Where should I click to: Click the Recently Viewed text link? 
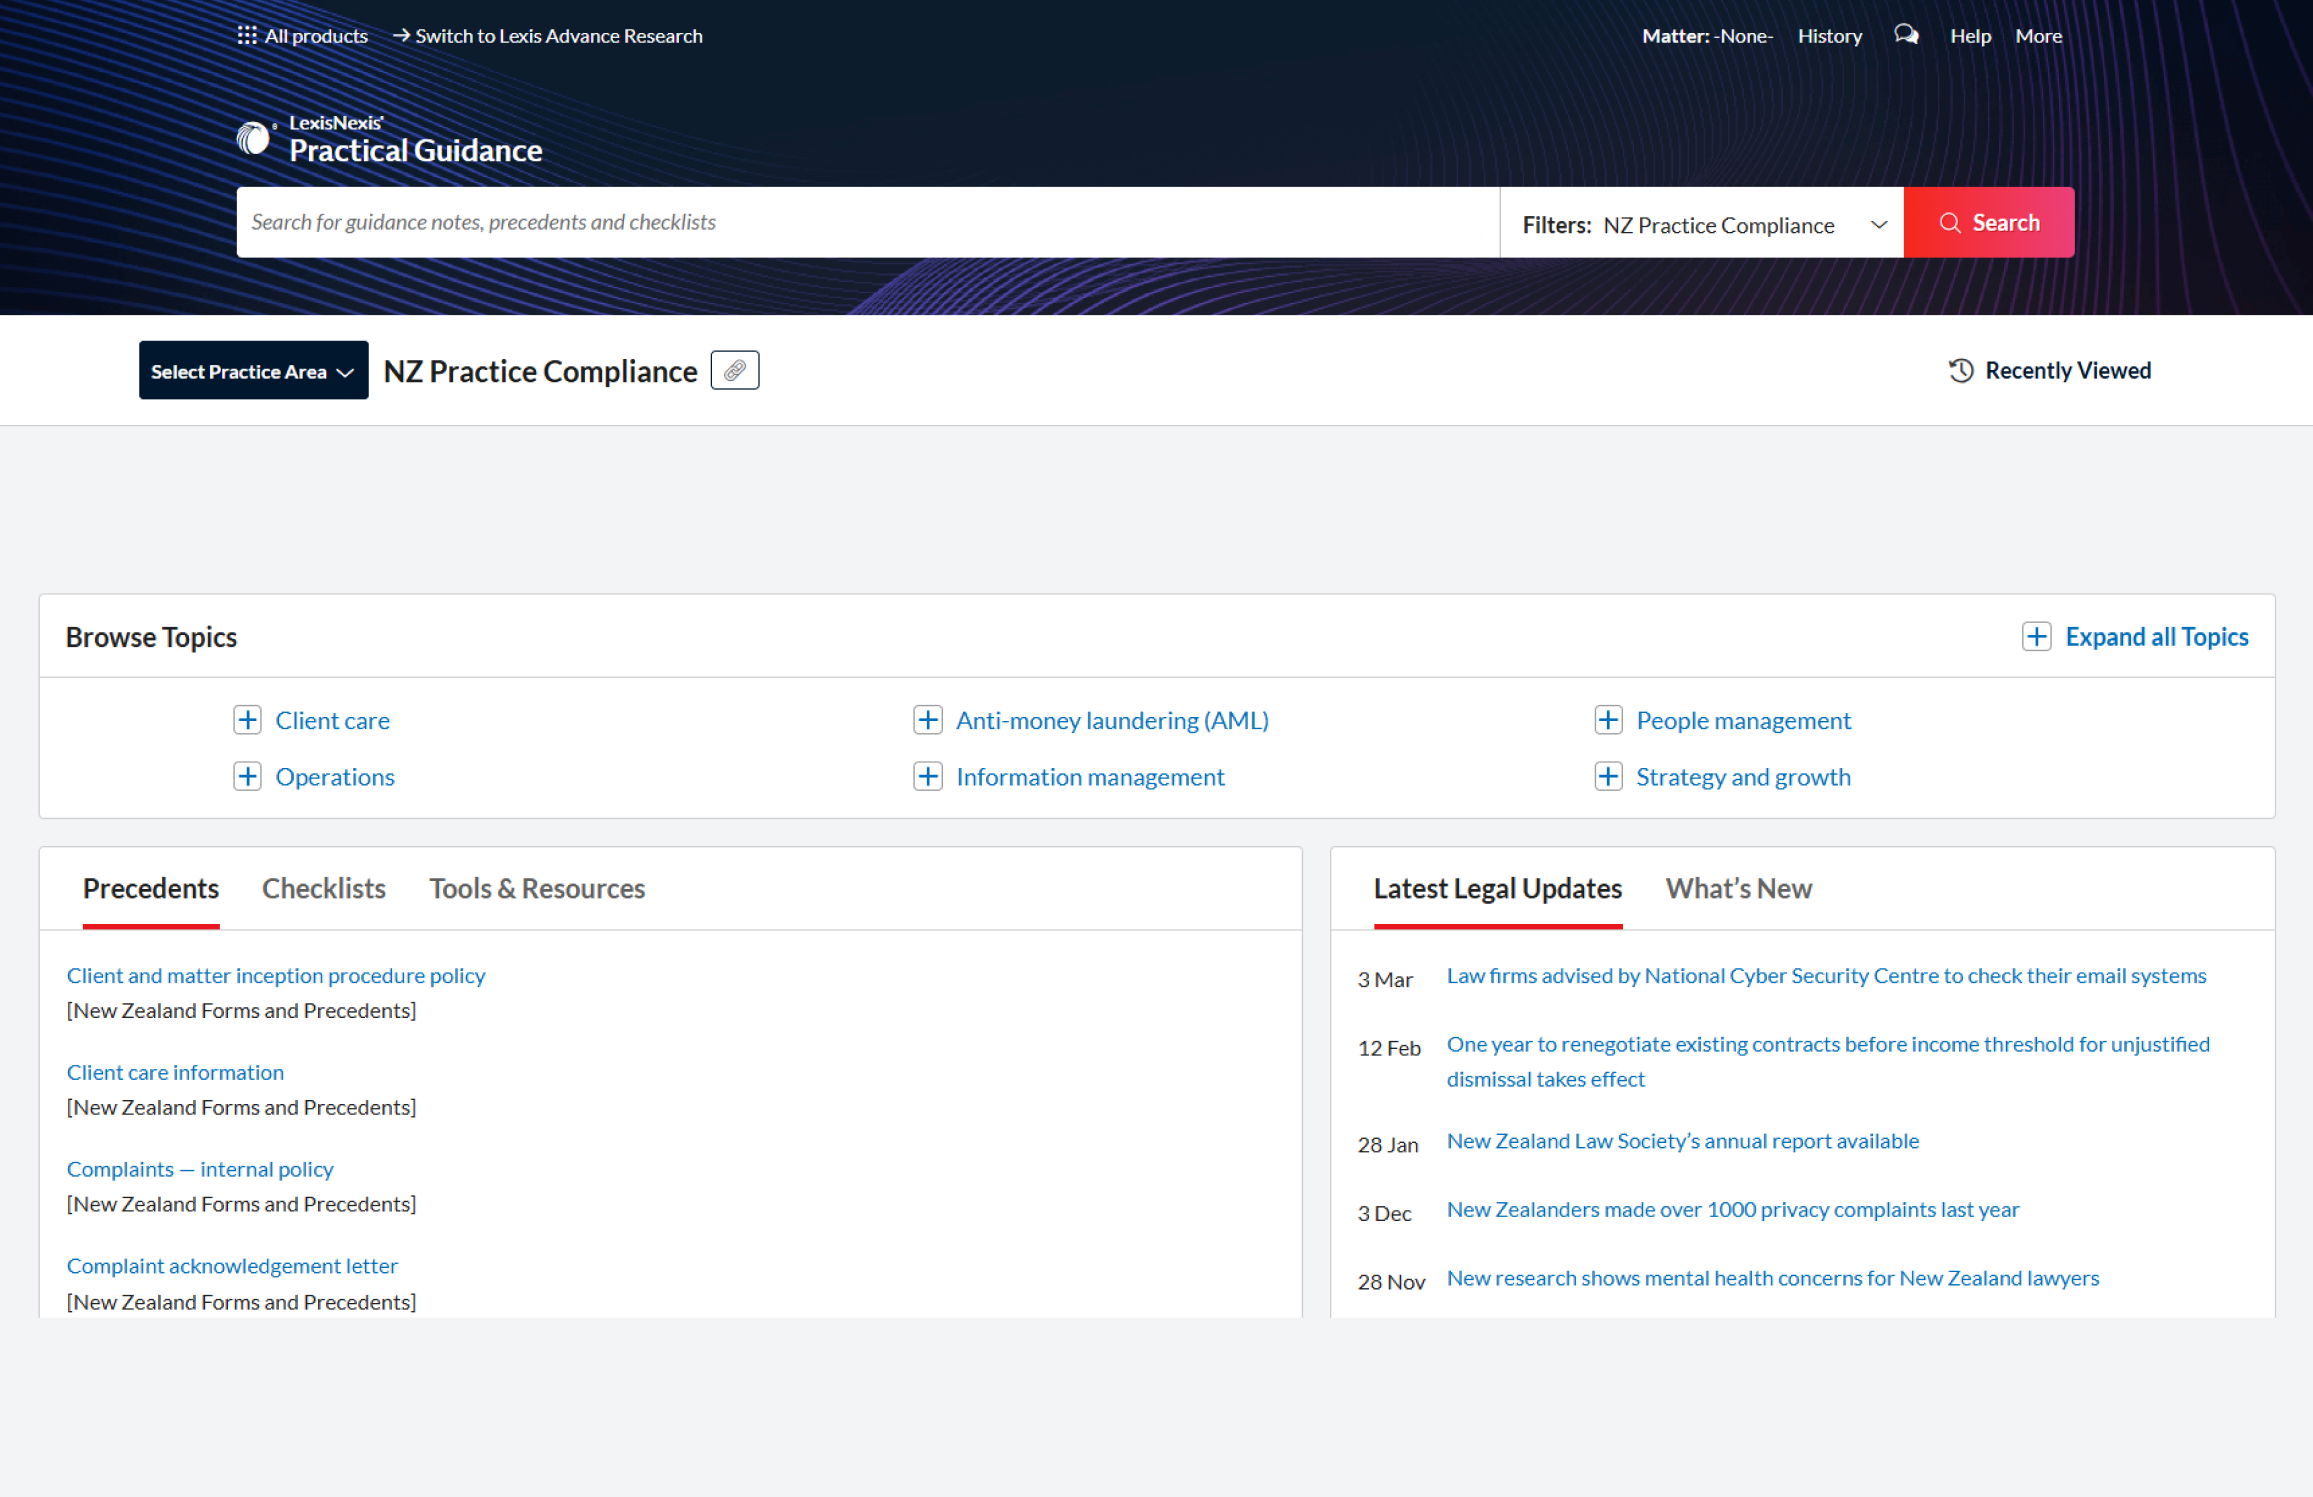(2067, 370)
